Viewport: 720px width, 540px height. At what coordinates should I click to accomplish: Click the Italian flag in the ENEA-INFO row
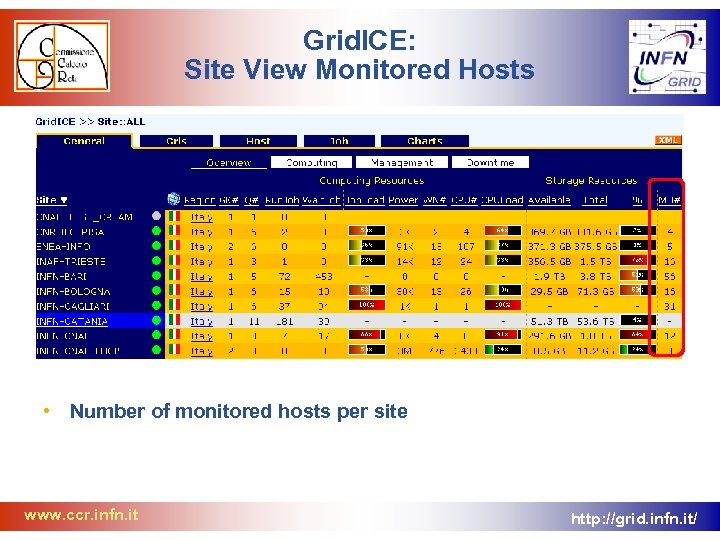(174, 246)
